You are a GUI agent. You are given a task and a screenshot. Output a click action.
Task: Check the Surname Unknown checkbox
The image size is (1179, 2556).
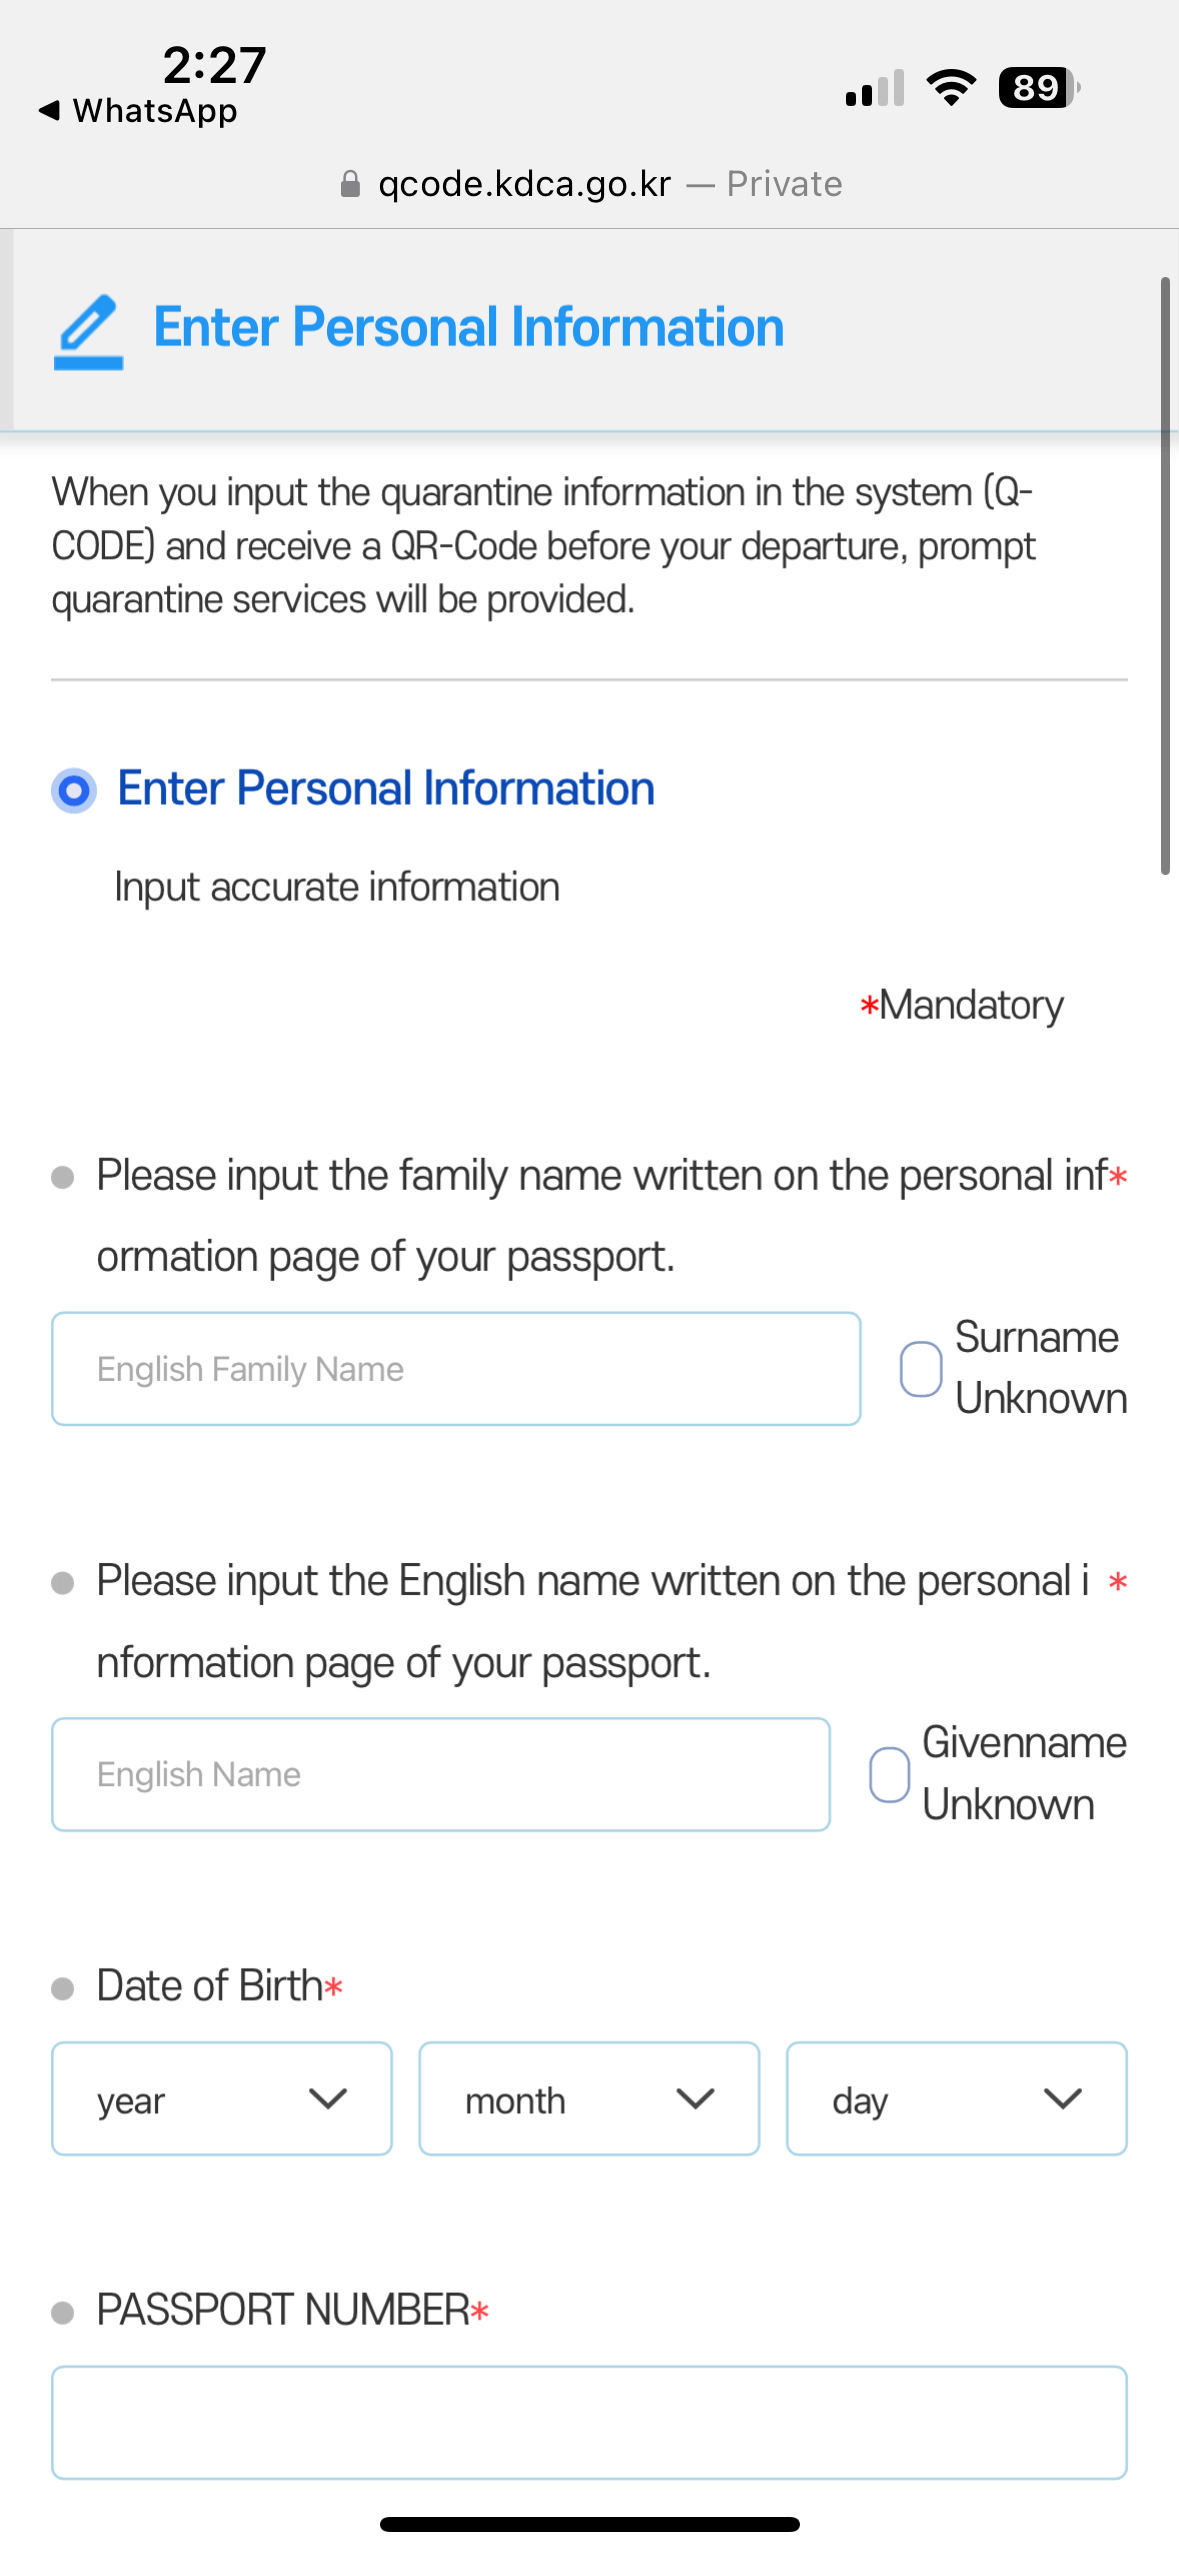[920, 1368]
